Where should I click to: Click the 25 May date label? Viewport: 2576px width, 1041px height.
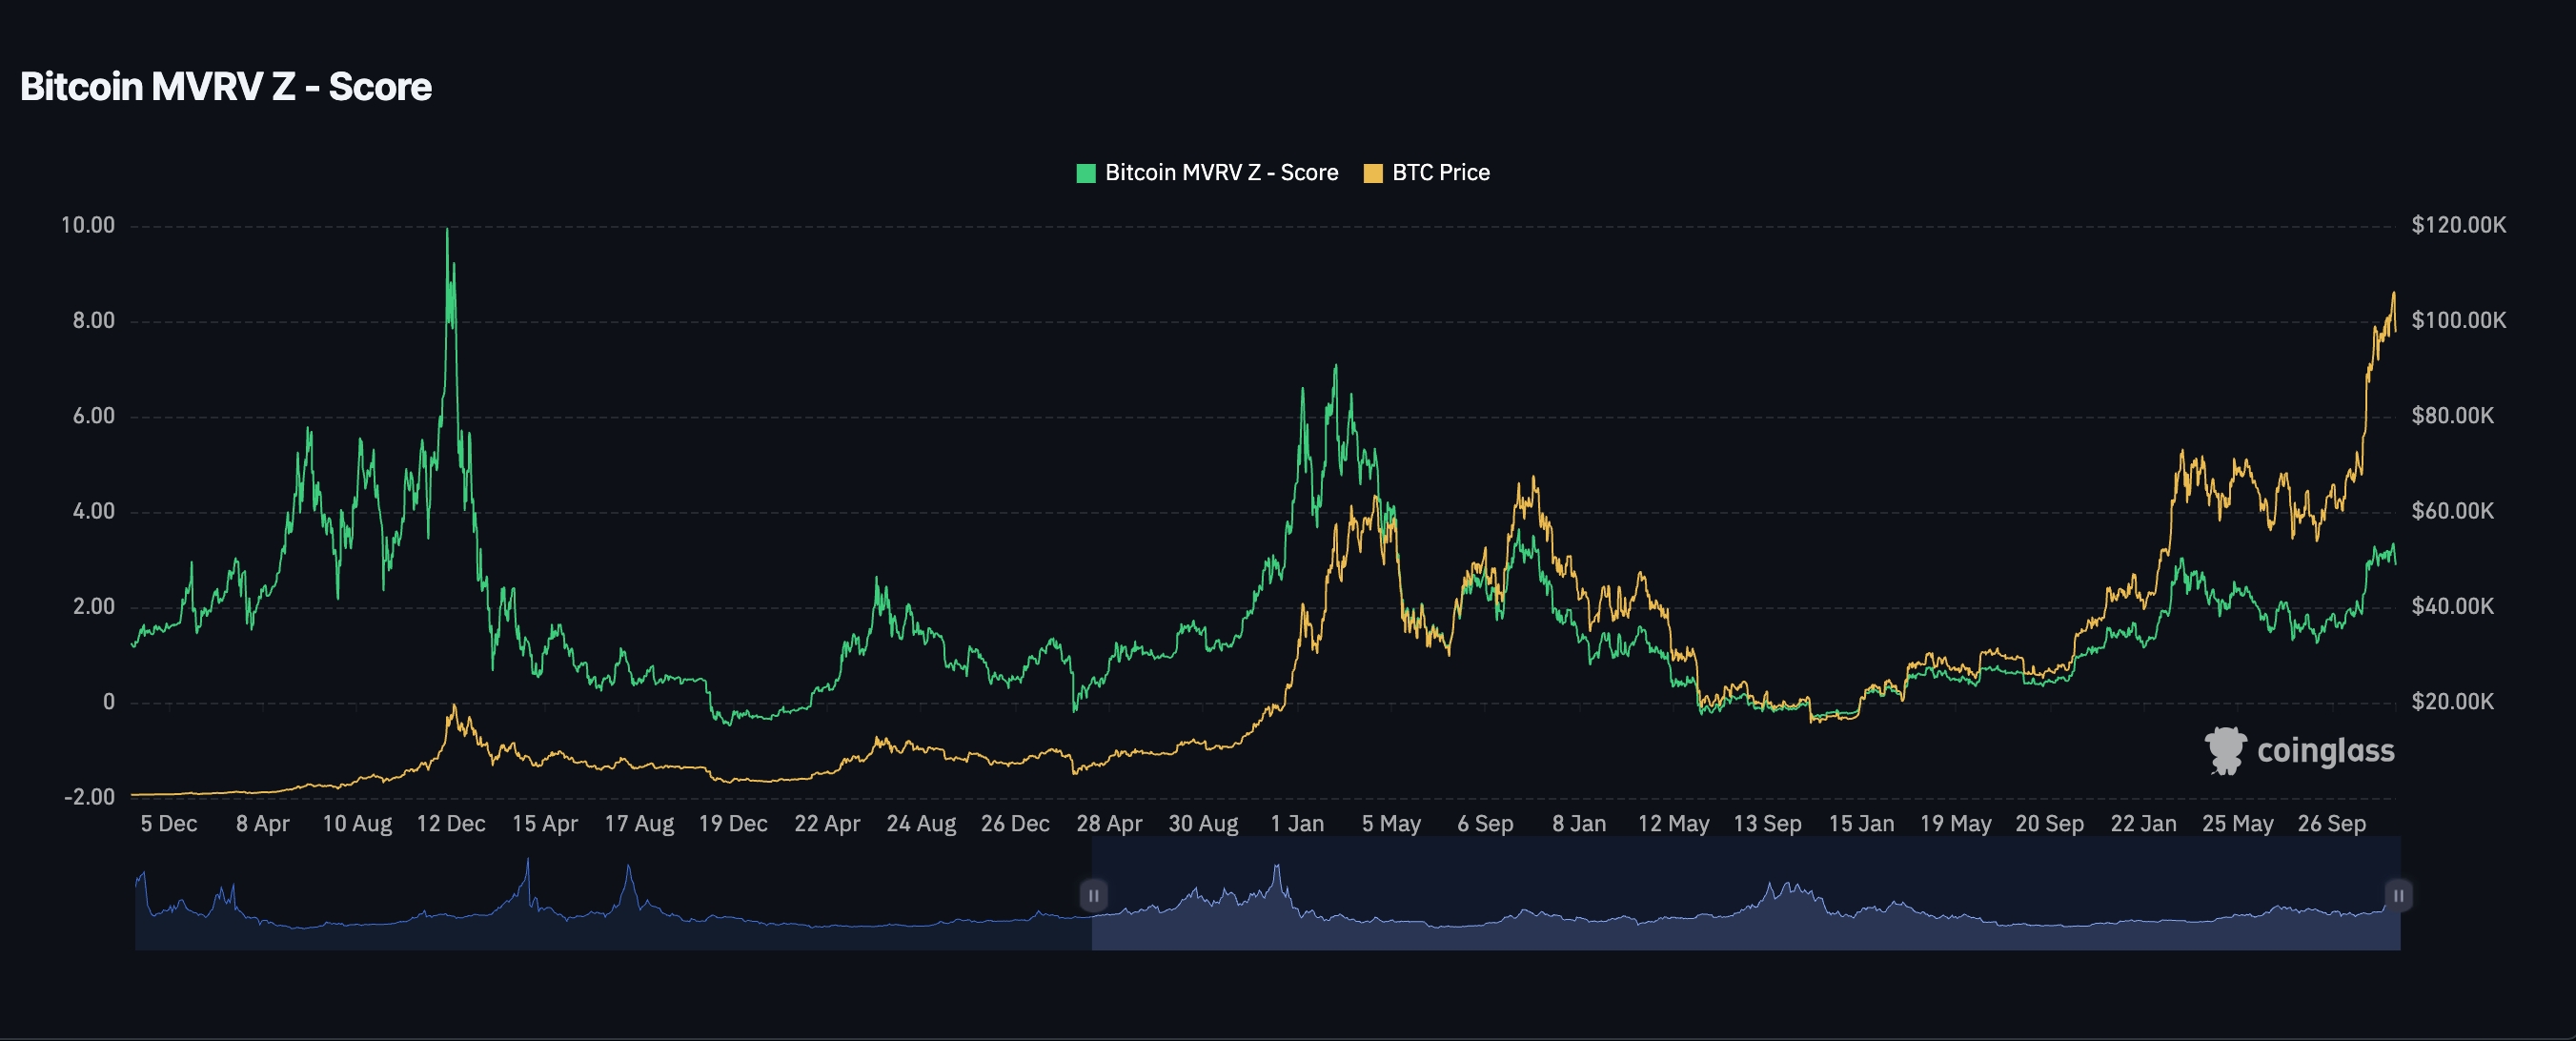2237,824
